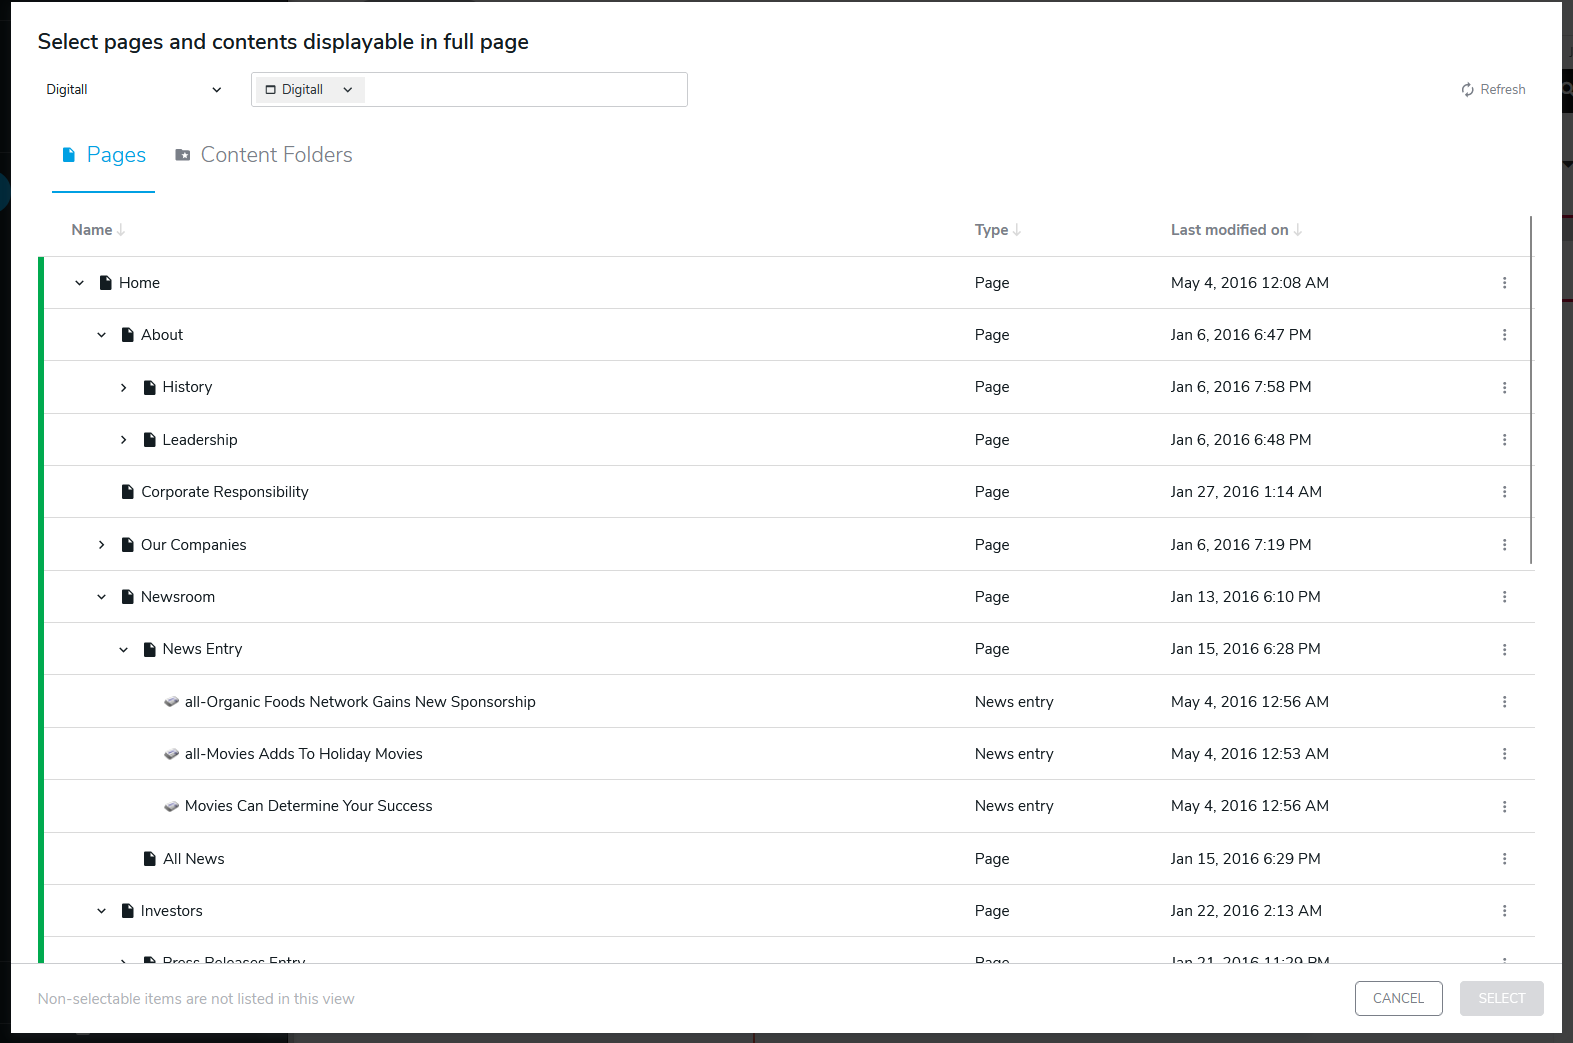
Task: Collapse the Newsroom tree node
Action: tap(101, 597)
